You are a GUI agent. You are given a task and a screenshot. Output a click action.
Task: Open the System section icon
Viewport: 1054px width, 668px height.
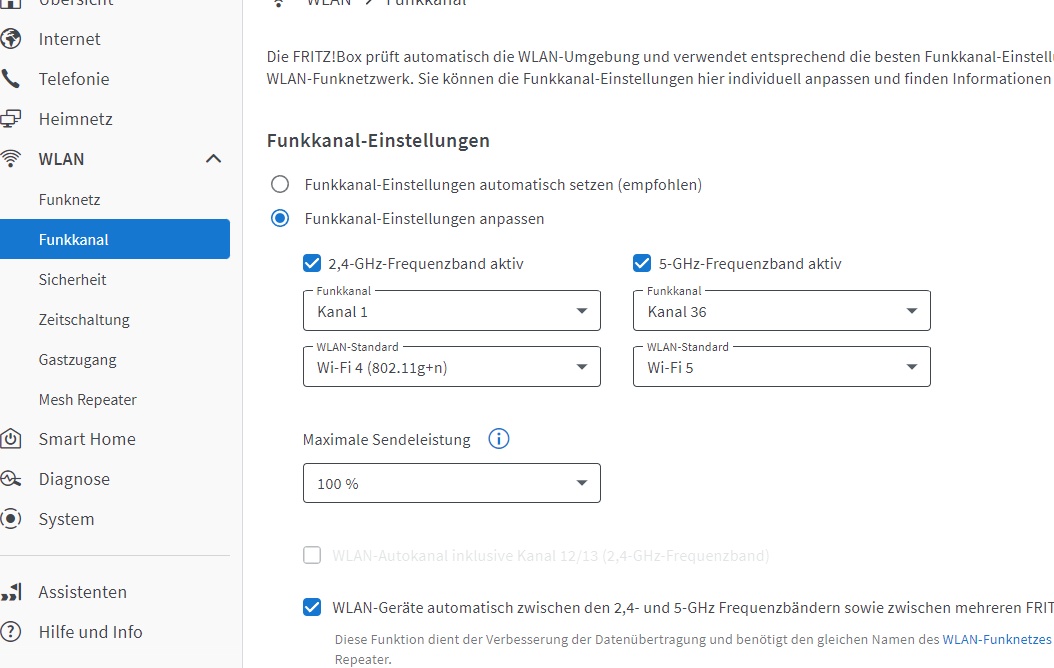pyautogui.click(x=14, y=519)
